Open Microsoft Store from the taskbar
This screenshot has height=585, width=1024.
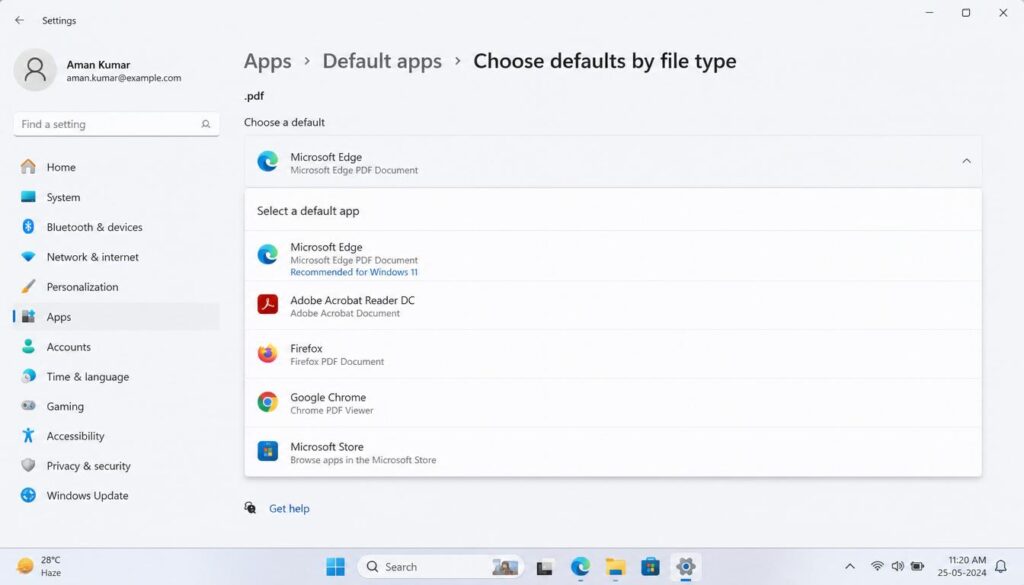coord(650,567)
